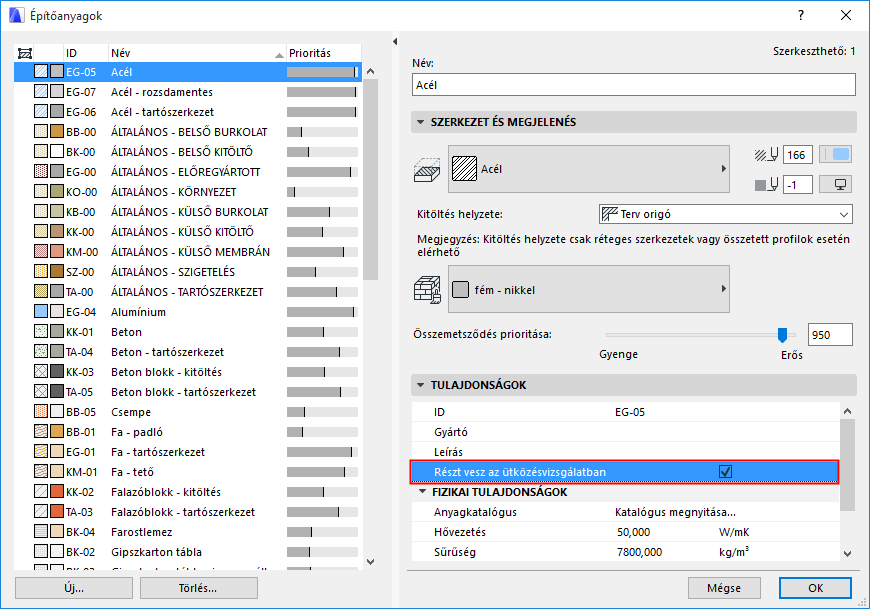Click the Hővezetés value 50,000

tap(633, 532)
